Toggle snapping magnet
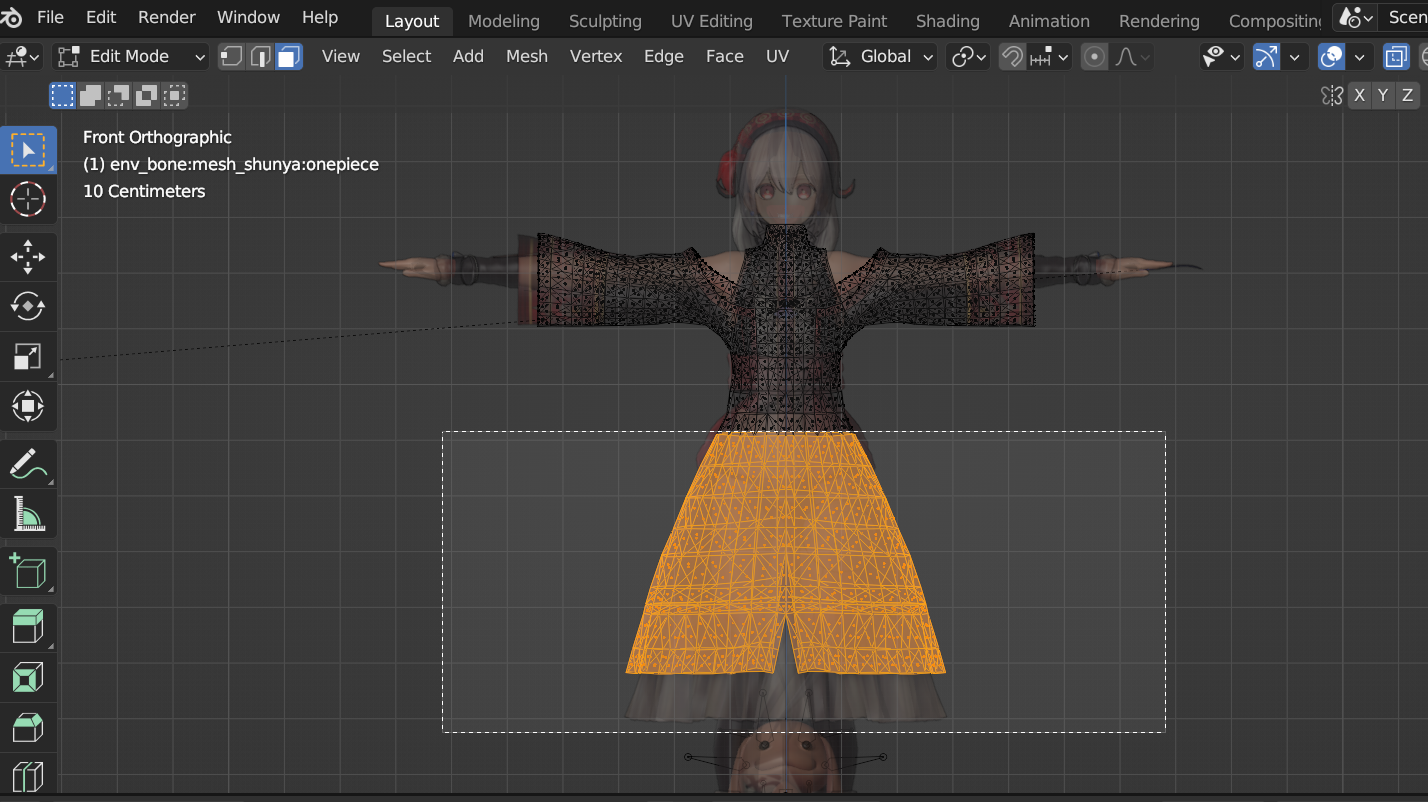Viewport: 1428px width, 802px height. click(x=1012, y=57)
